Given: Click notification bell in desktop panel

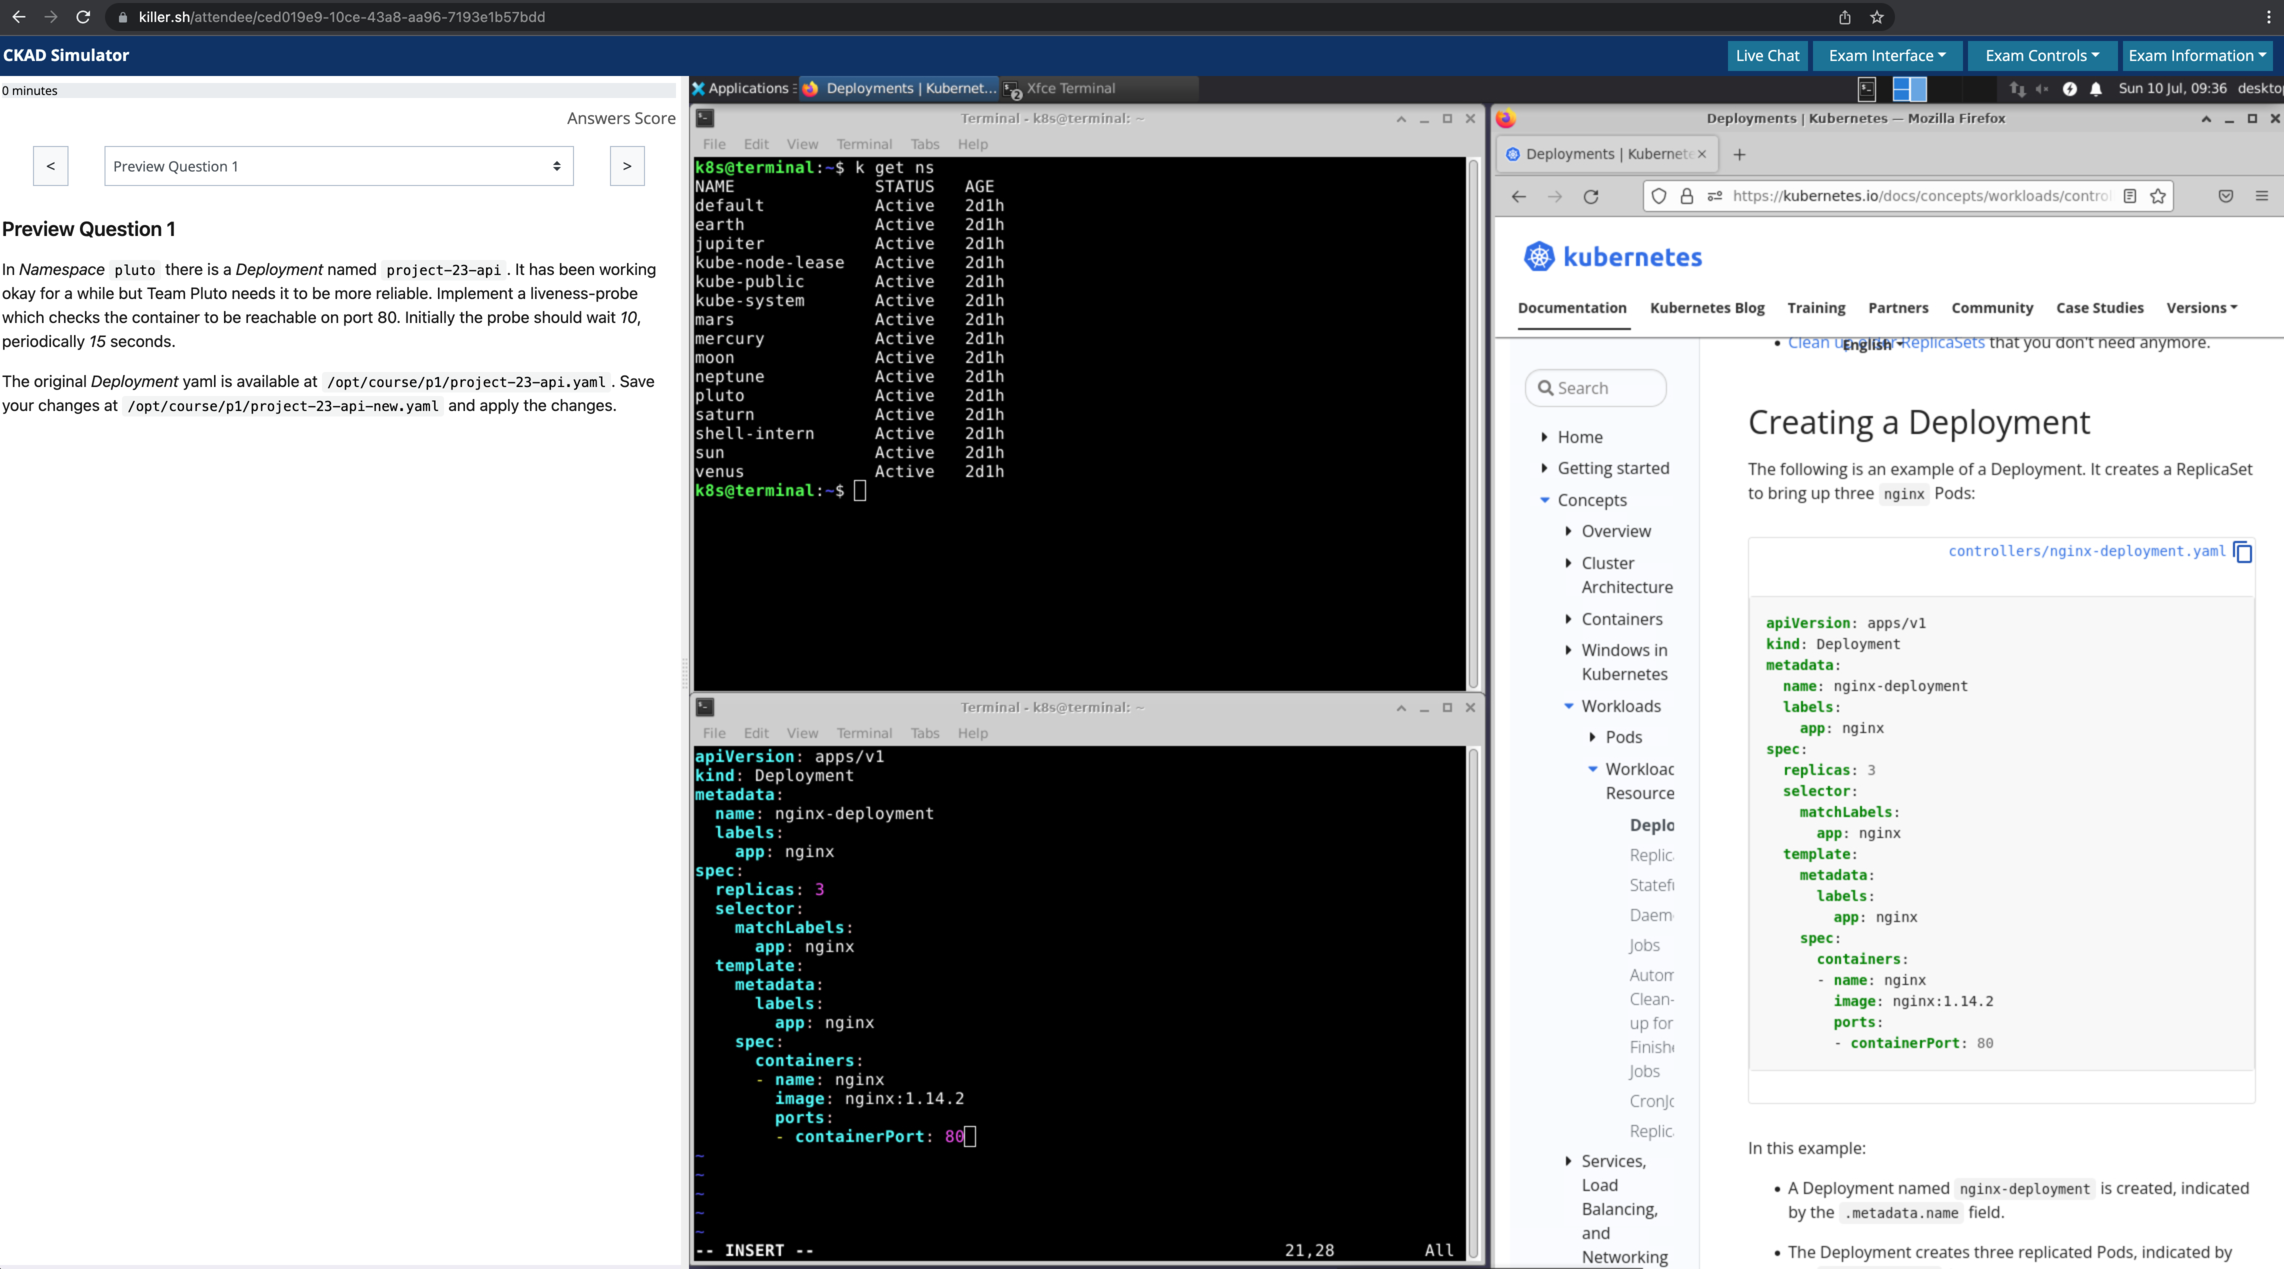Looking at the screenshot, I should pos(2096,89).
